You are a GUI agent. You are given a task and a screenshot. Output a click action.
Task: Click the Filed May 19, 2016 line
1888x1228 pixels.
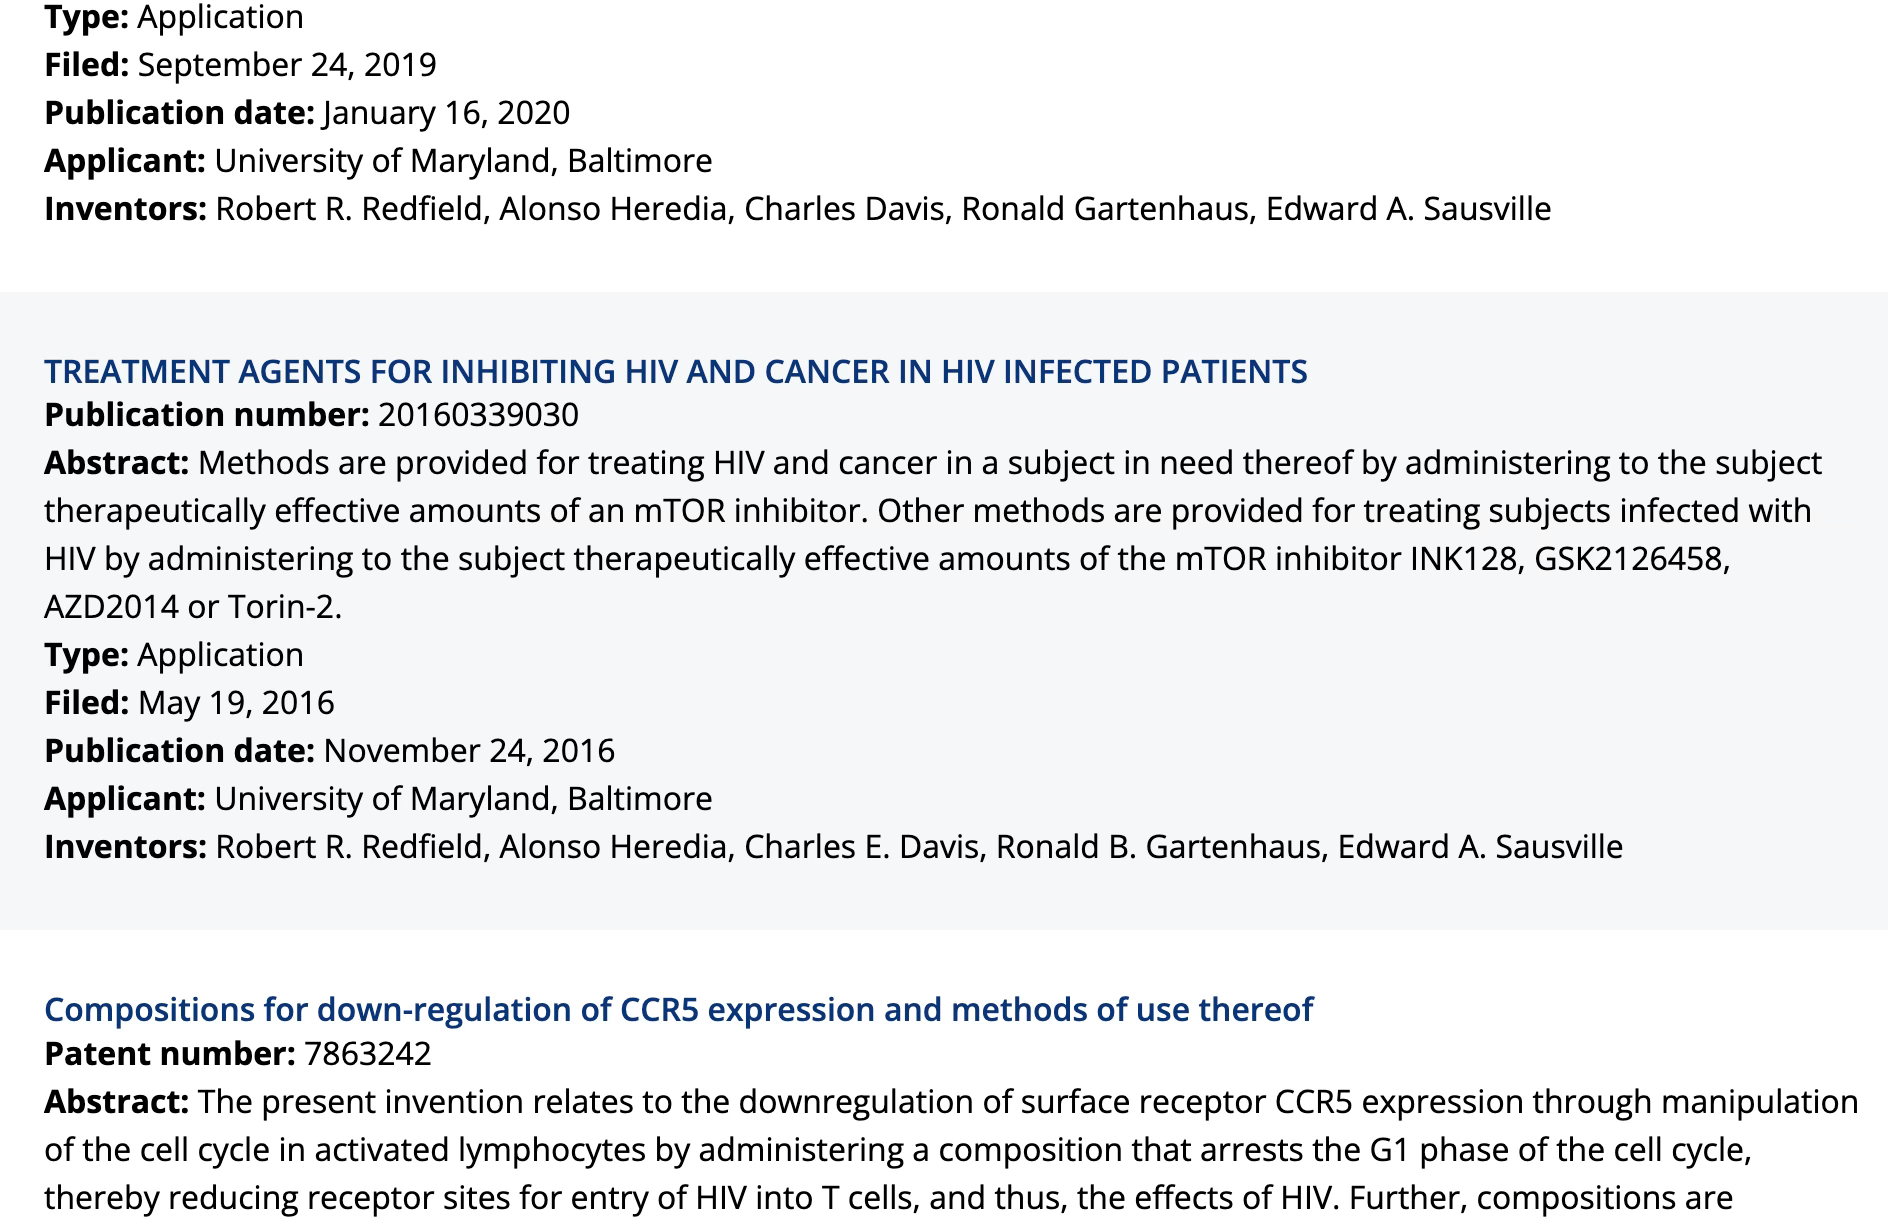[x=189, y=702]
